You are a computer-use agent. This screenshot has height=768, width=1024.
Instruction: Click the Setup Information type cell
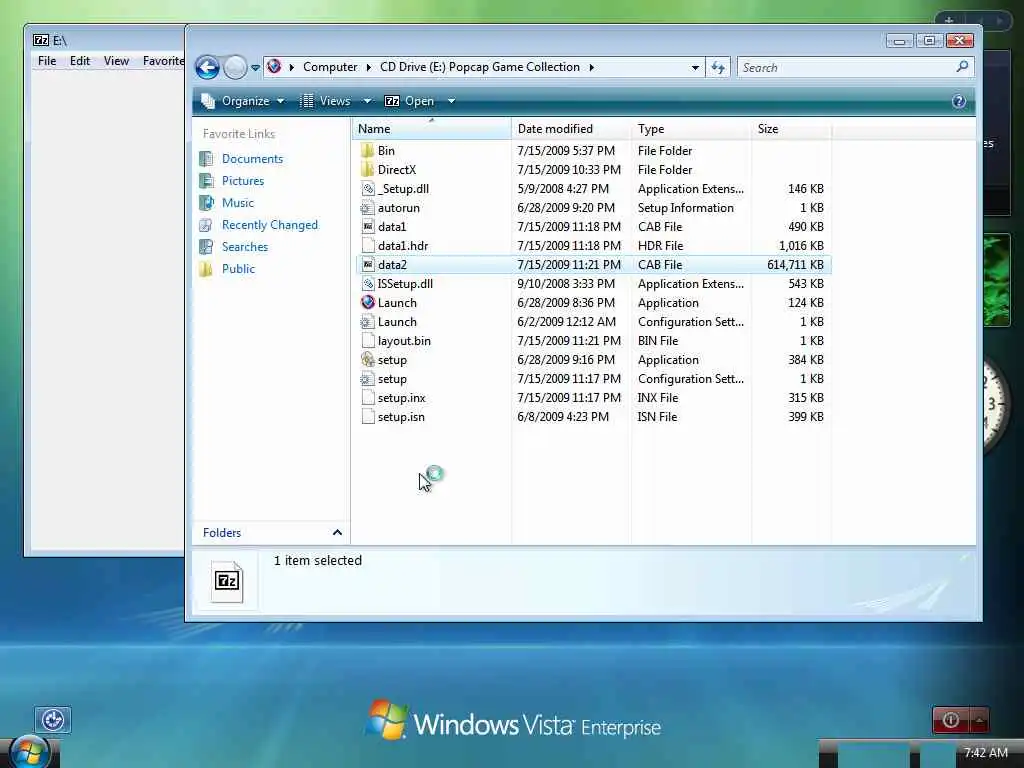(686, 208)
